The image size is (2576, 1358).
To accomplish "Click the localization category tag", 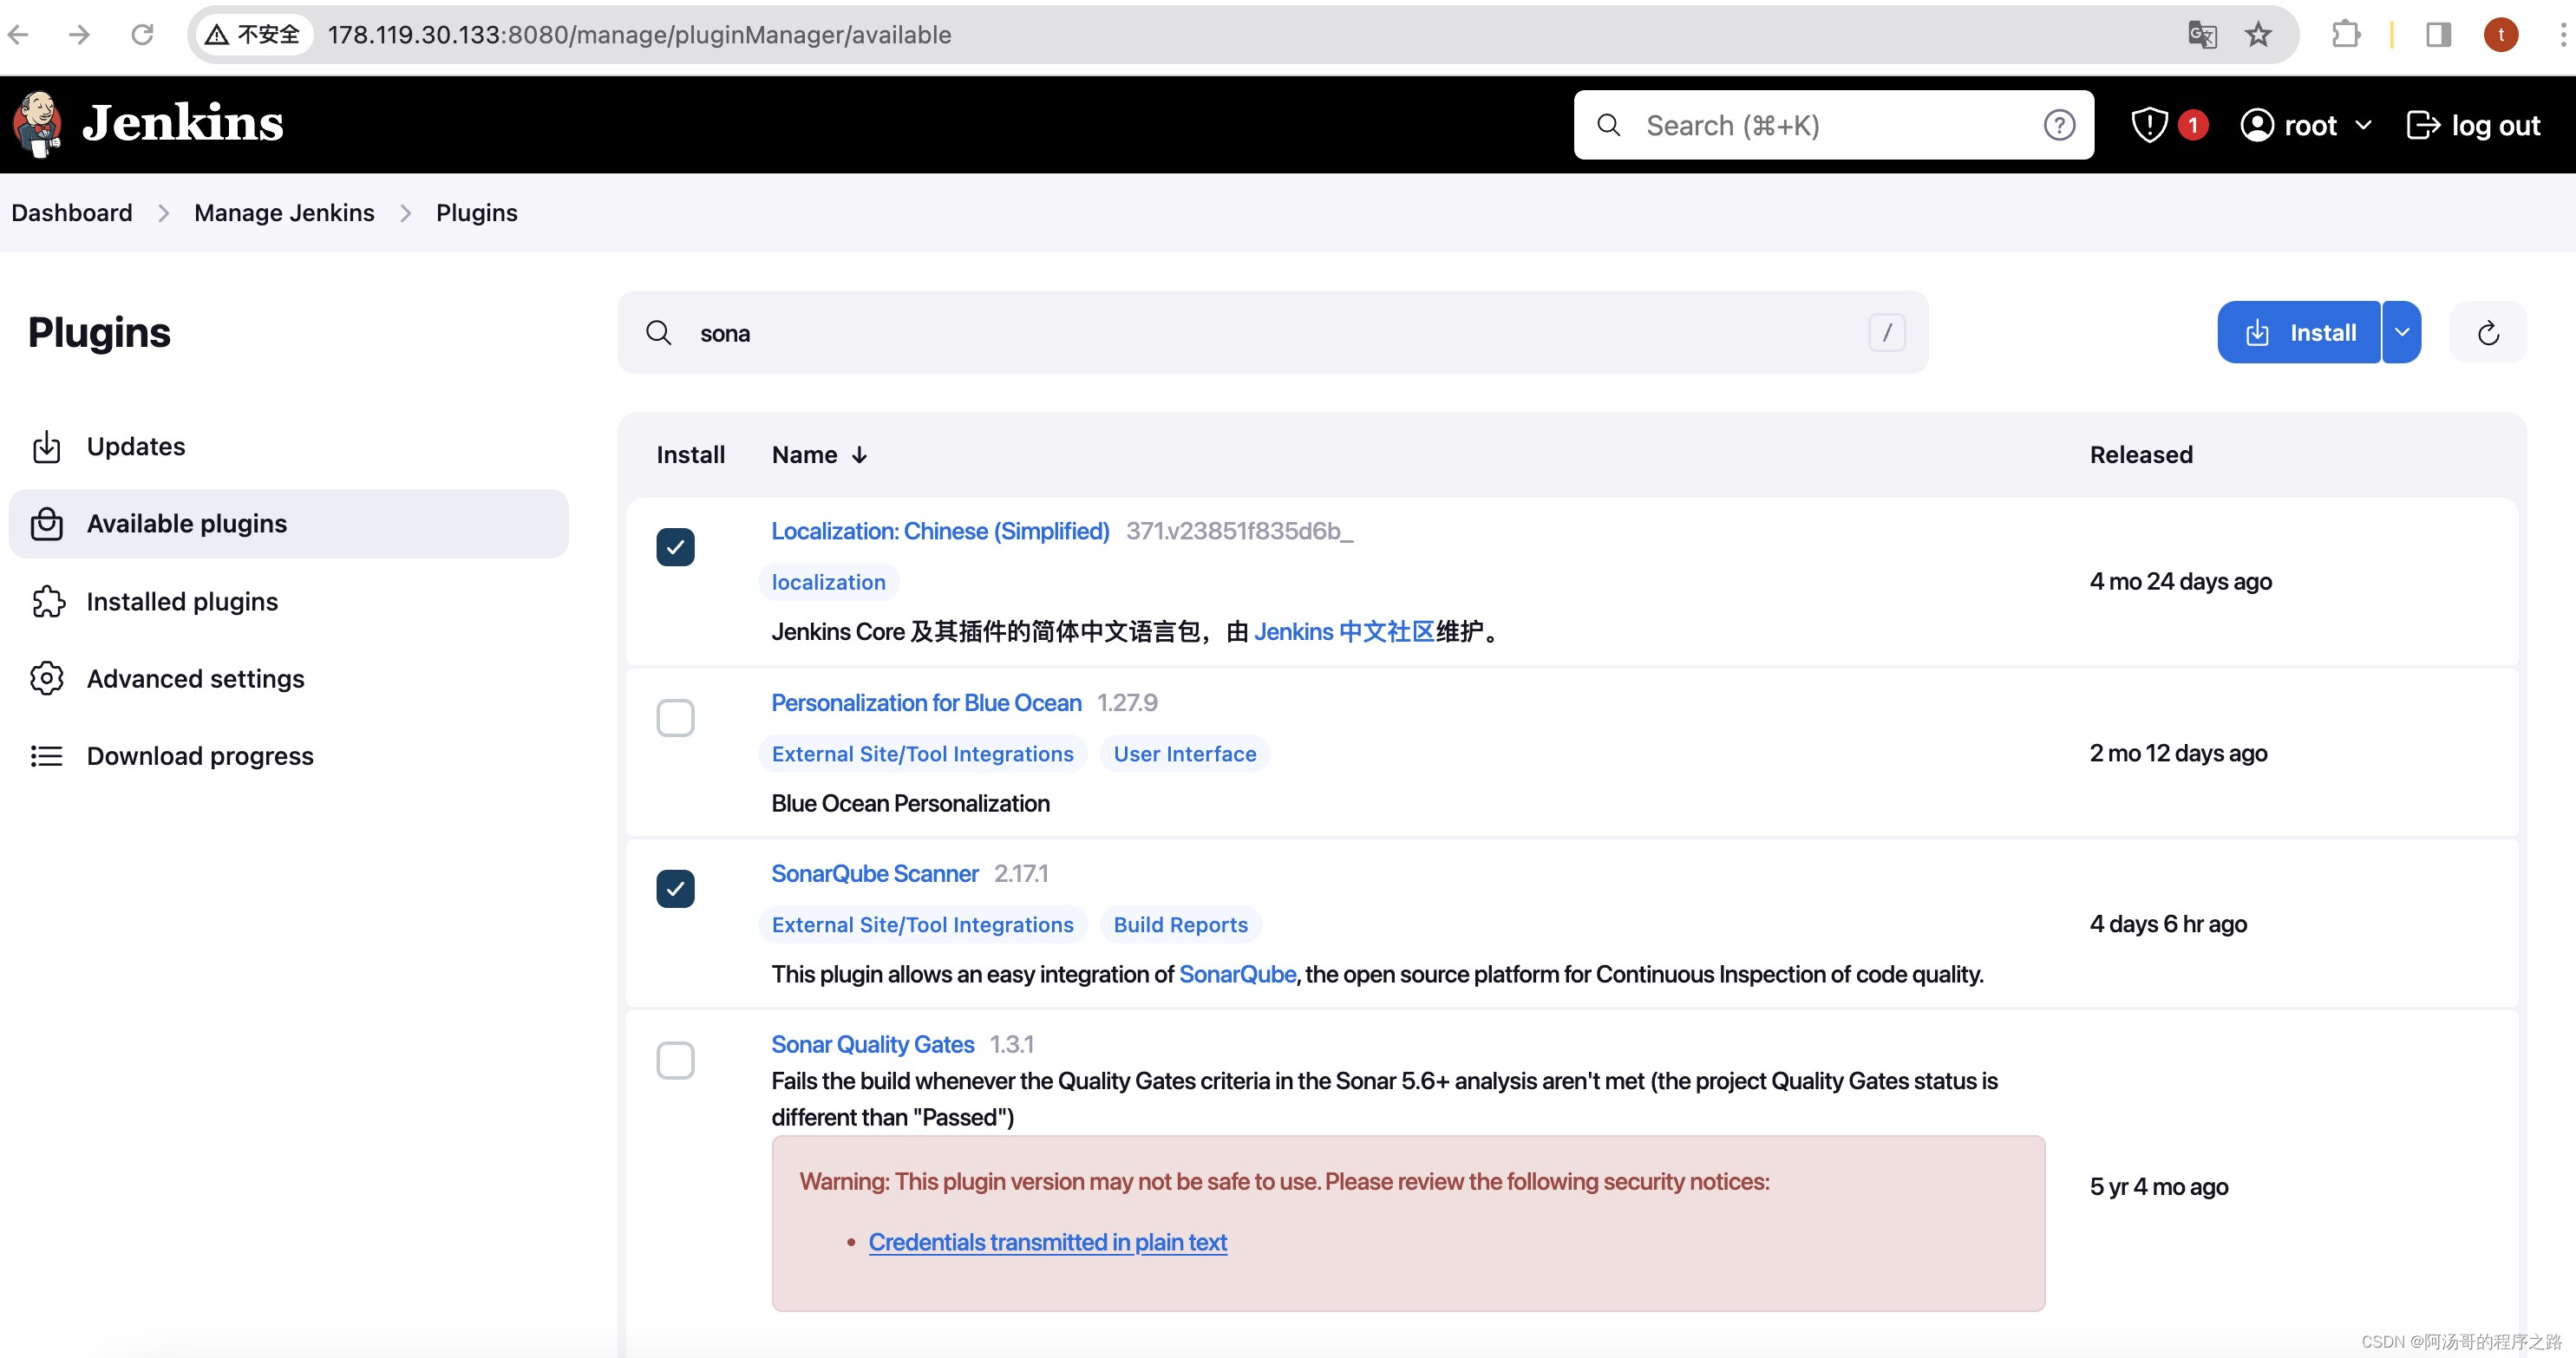I will click(828, 583).
